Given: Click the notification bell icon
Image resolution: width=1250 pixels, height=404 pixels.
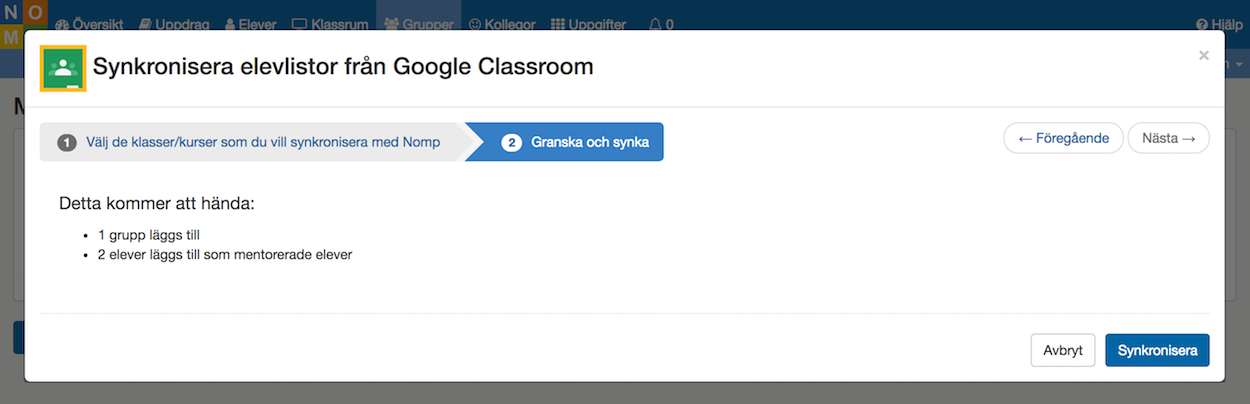Looking at the screenshot, I should 655,24.
